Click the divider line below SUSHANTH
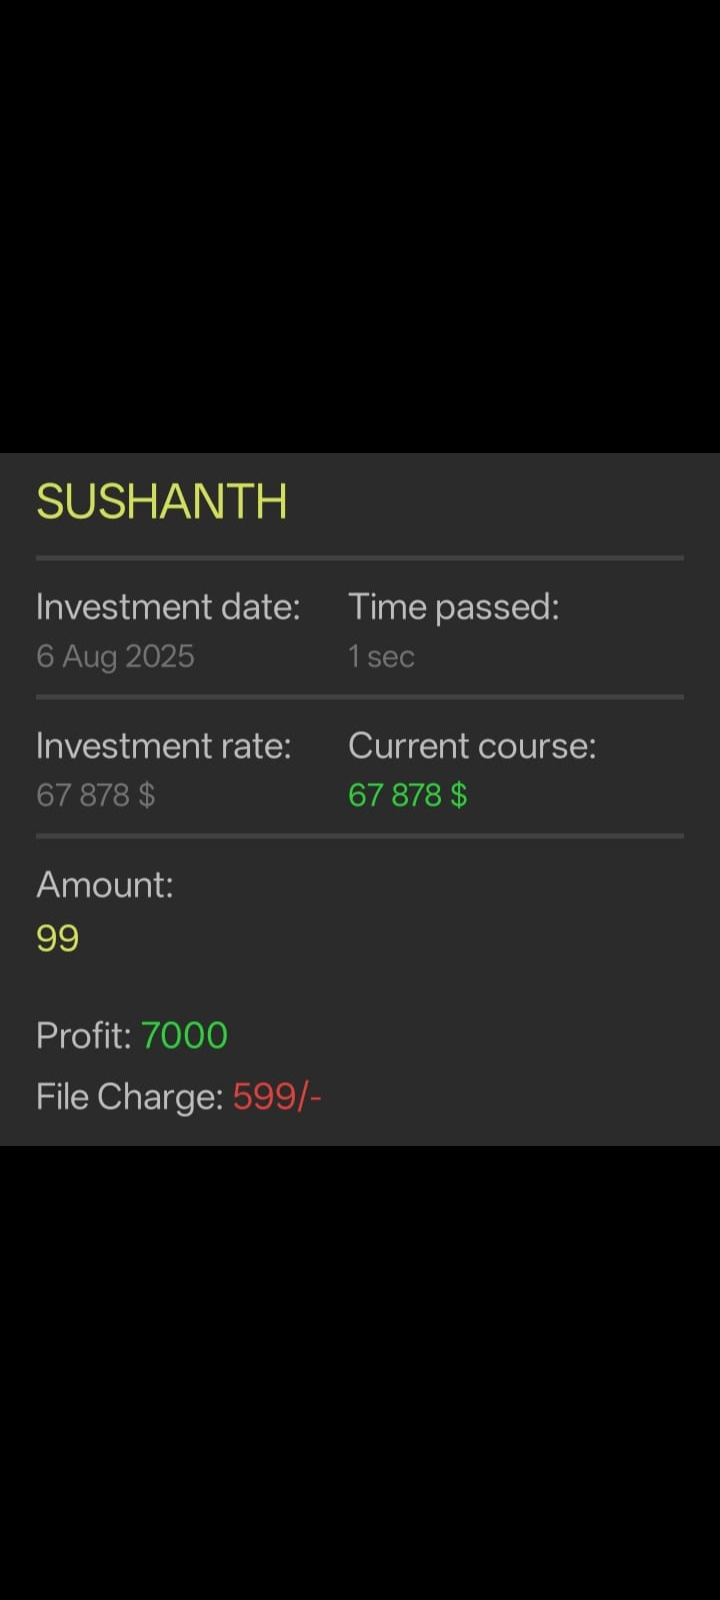Image resolution: width=720 pixels, height=1600 pixels. pos(360,557)
